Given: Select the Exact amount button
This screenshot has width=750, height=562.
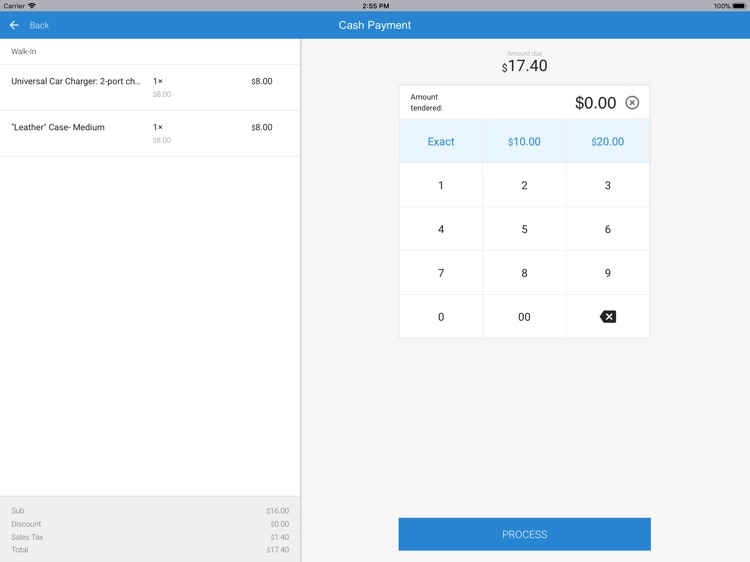Looking at the screenshot, I should [441, 142].
